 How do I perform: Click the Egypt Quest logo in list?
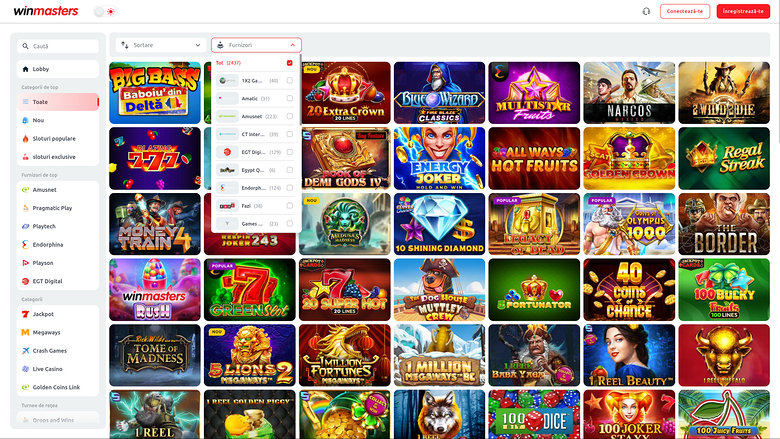[x=227, y=170]
